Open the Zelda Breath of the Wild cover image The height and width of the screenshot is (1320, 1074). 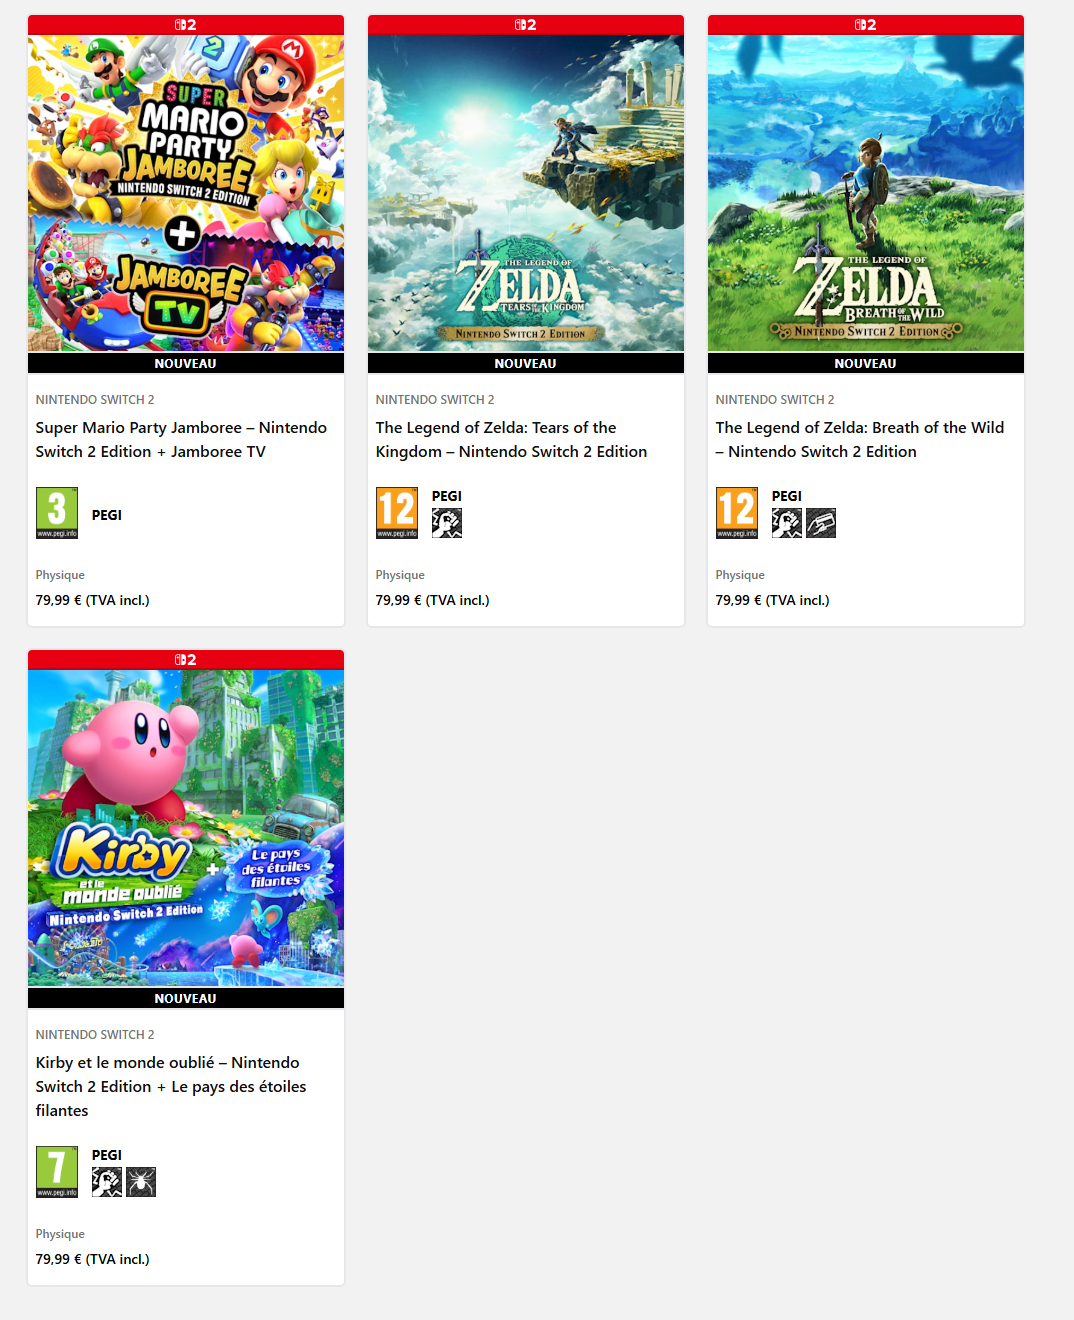[866, 193]
